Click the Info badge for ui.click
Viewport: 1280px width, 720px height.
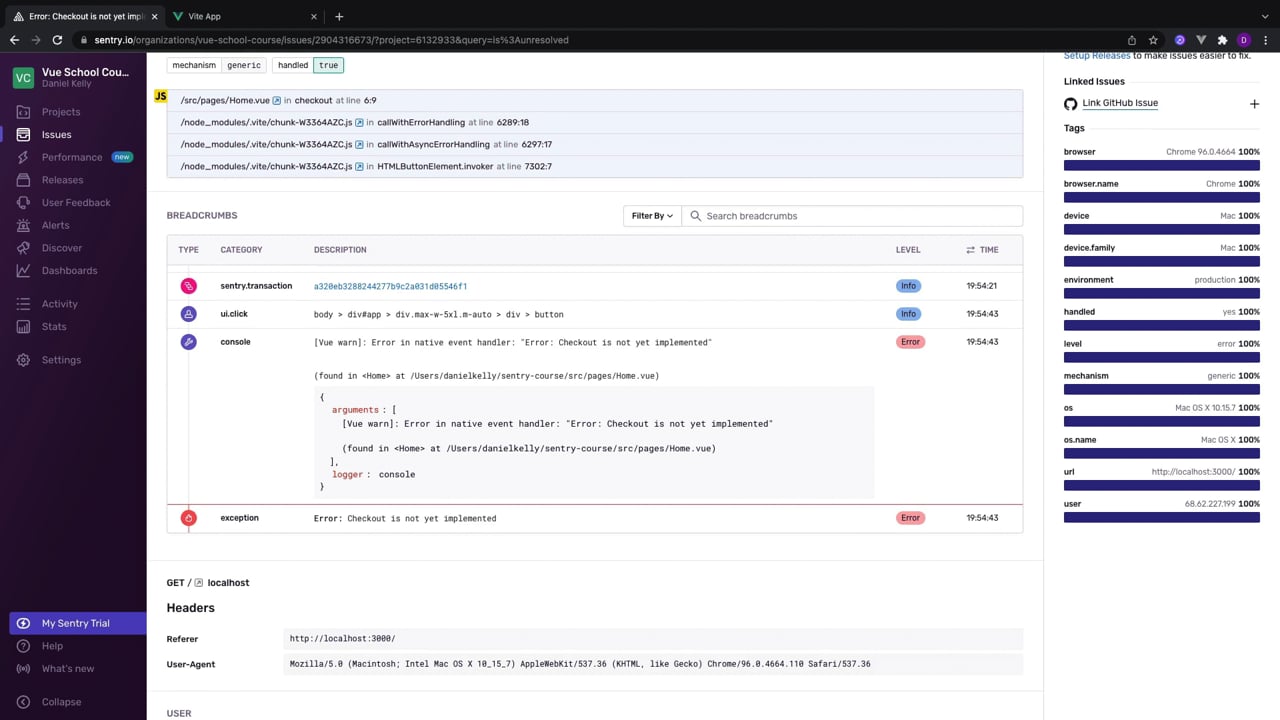(x=908, y=314)
